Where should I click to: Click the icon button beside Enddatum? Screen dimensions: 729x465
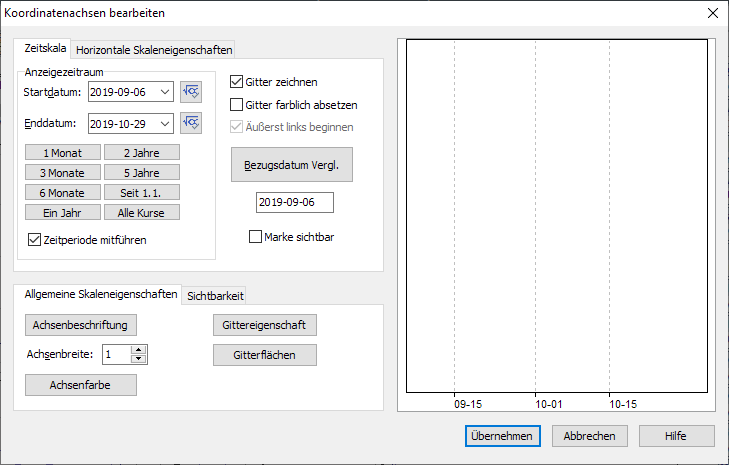click(x=191, y=123)
